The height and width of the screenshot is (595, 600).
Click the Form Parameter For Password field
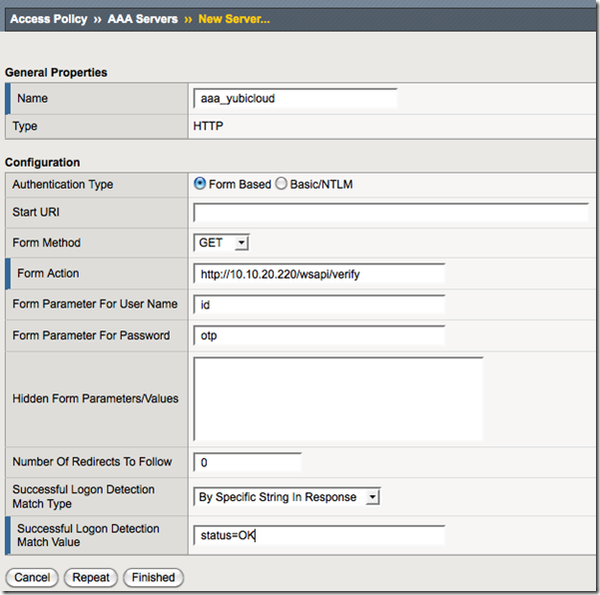(318, 336)
